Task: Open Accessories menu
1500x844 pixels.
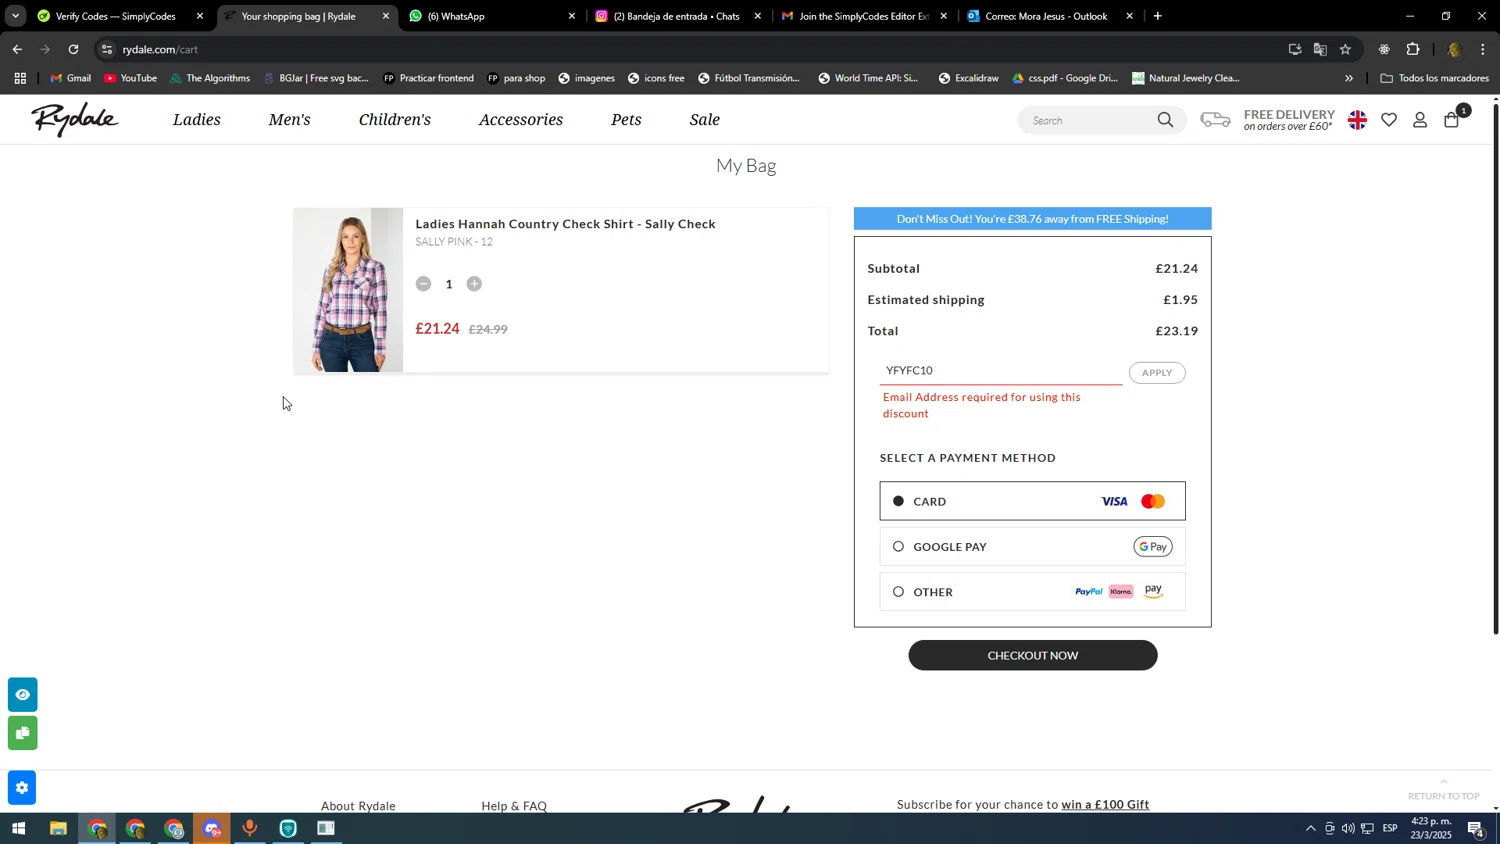Action: [521, 120]
